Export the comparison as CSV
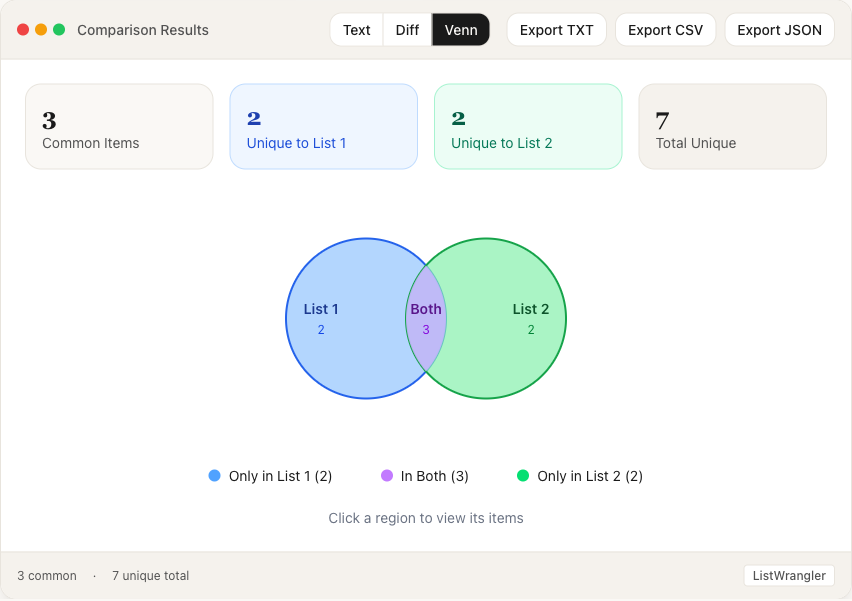 (x=665, y=30)
